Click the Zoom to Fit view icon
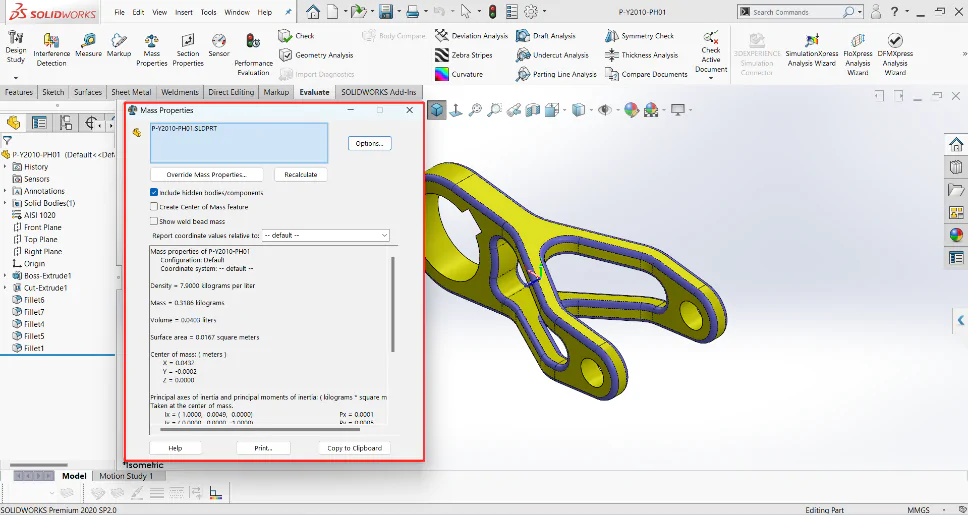 click(475, 111)
